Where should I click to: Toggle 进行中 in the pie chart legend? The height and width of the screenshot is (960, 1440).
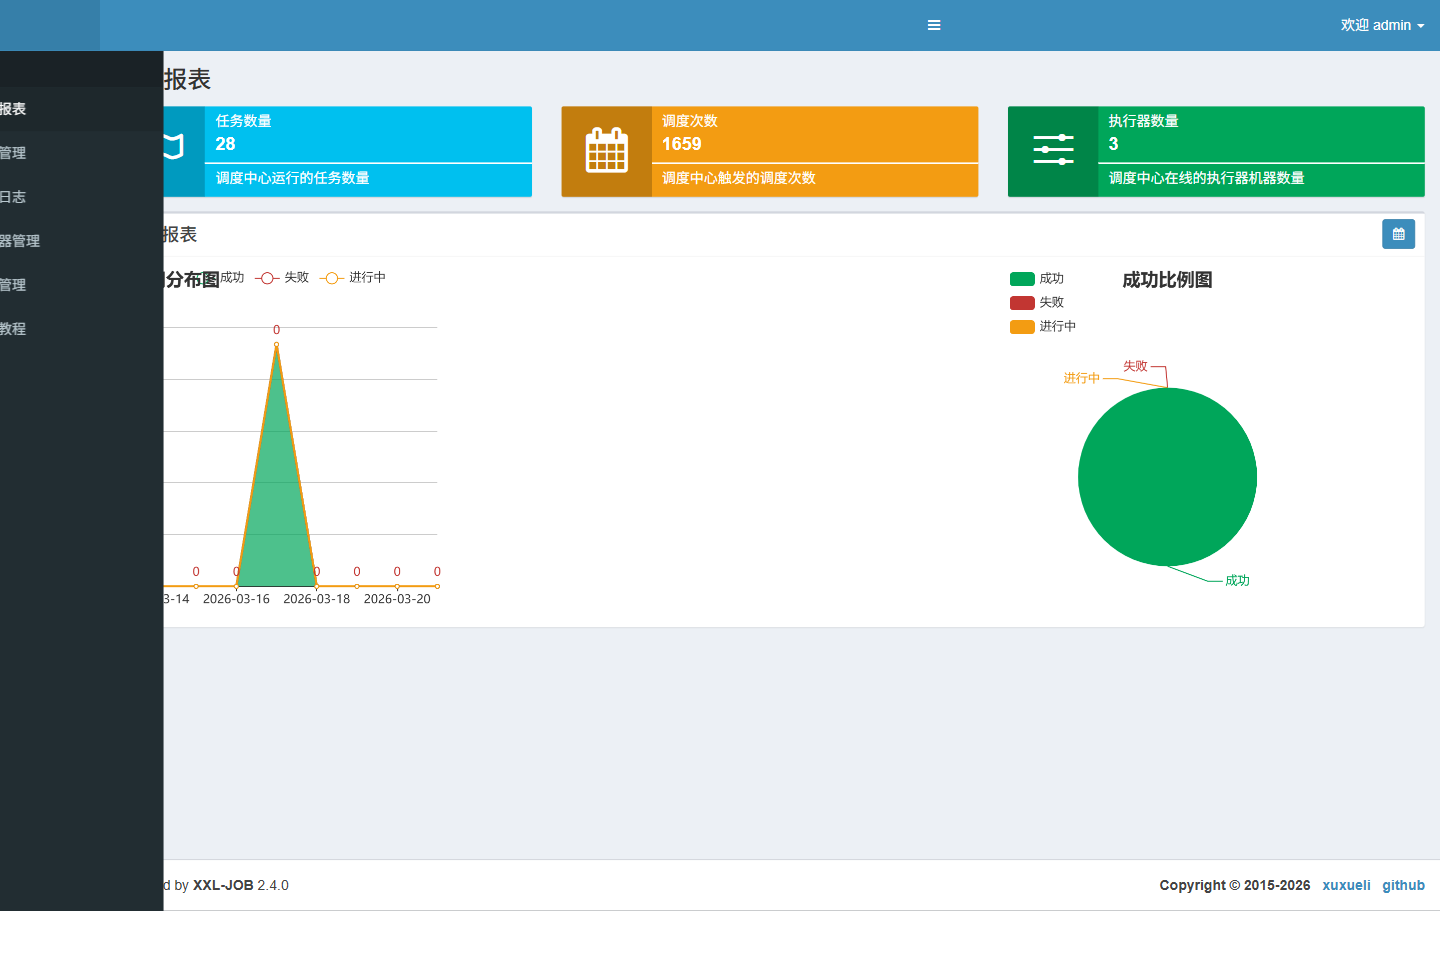click(1022, 327)
